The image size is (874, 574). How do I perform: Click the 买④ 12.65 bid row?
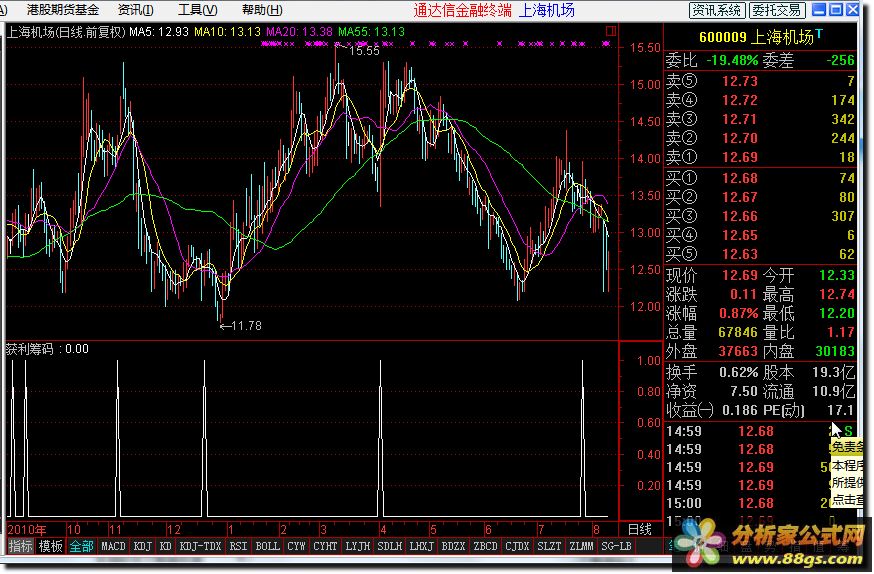coord(760,235)
